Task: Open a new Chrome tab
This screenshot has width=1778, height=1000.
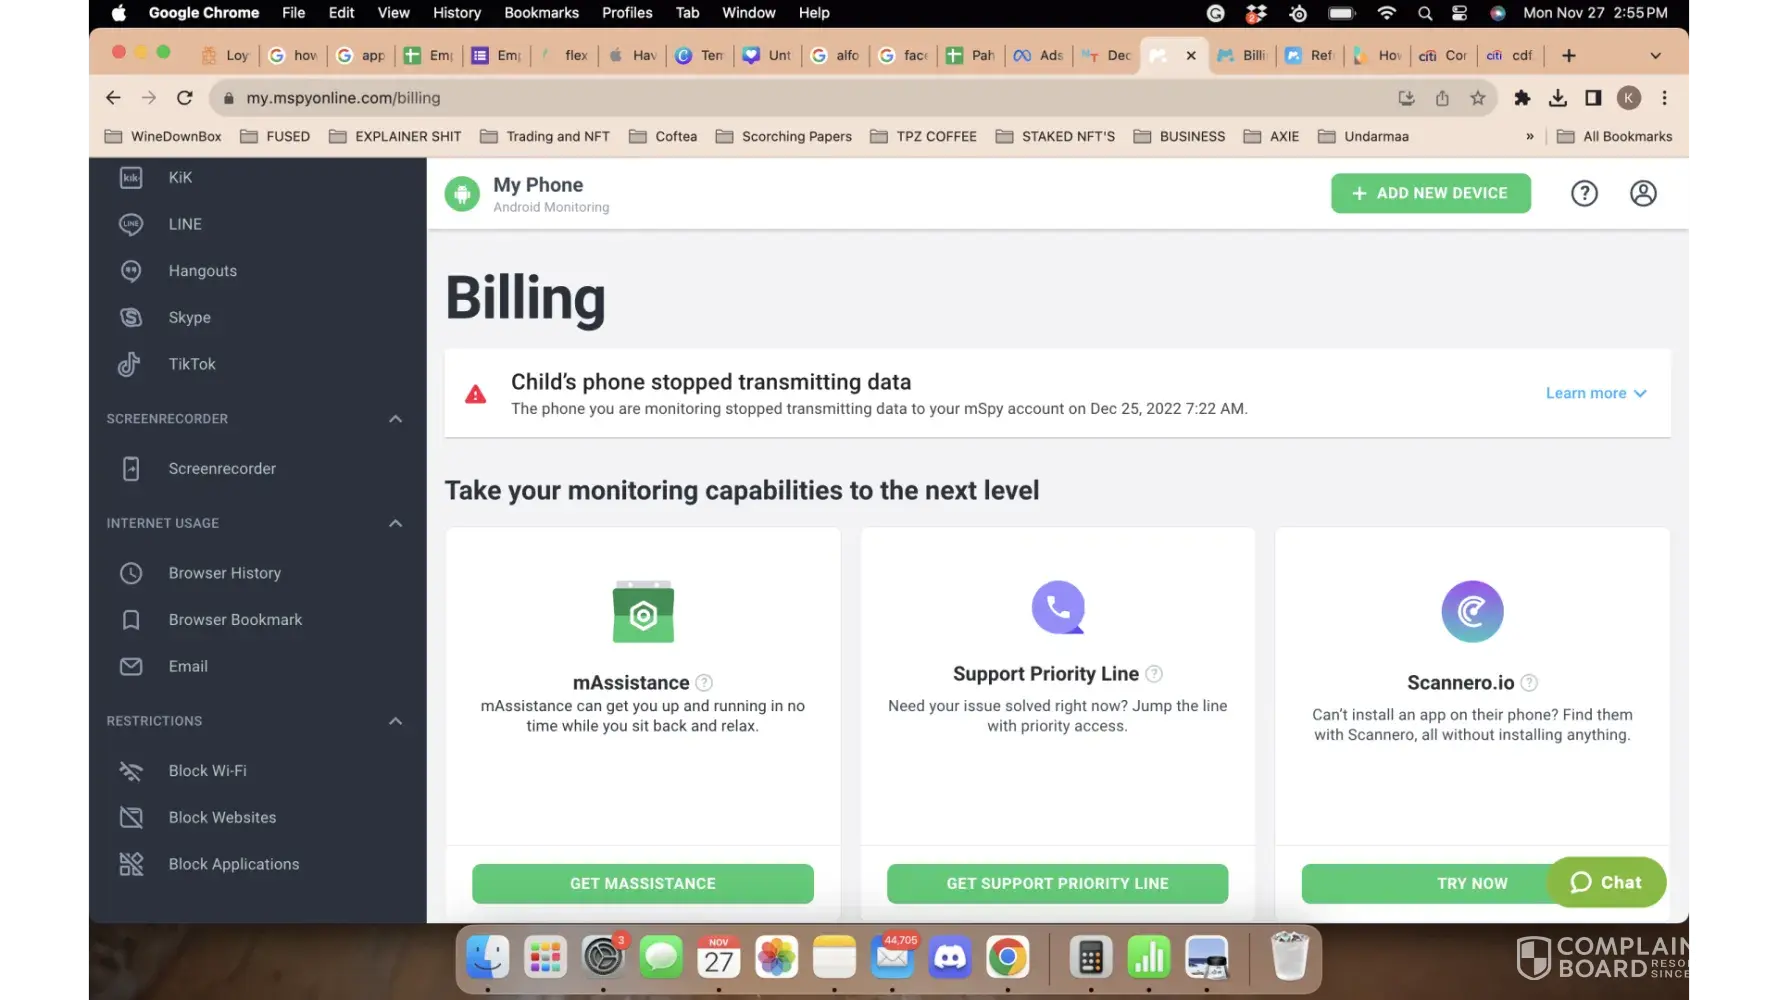Action: pyautogui.click(x=1568, y=56)
